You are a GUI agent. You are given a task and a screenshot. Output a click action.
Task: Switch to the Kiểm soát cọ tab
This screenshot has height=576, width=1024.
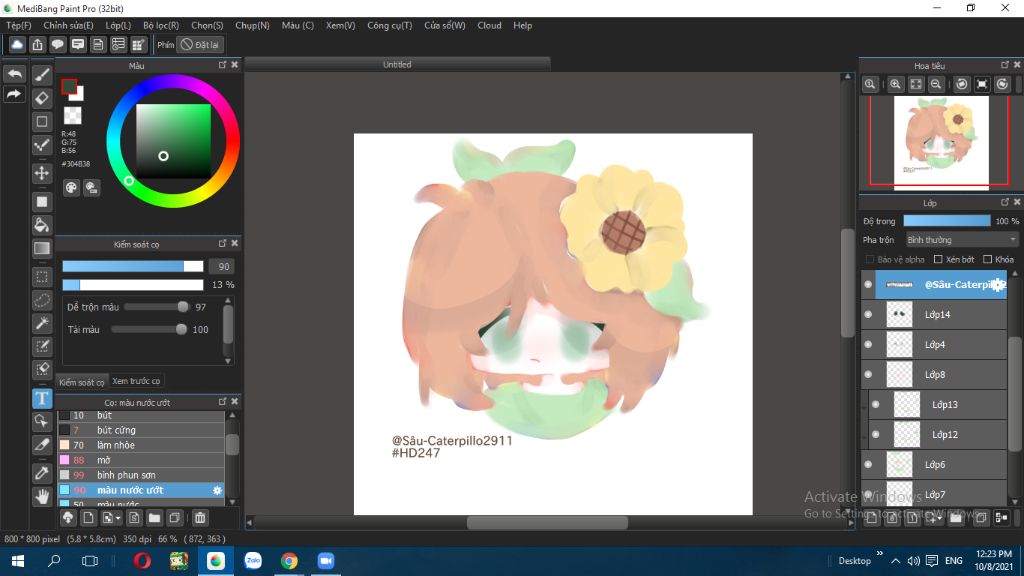click(x=82, y=382)
